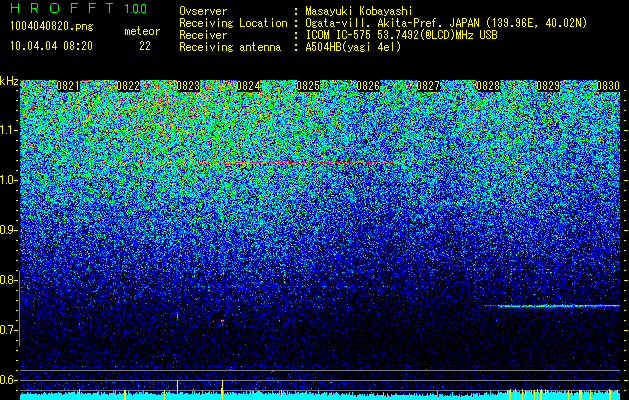This screenshot has width=629, height=400.
Task: Click the 'Ovserver' field label
Action: tap(203, 11)
